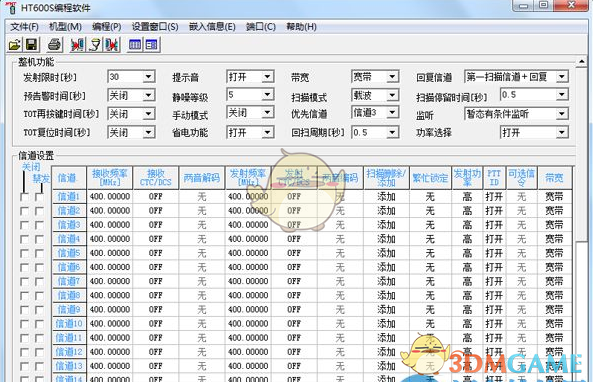Screen dimensions: 593x382
Task: Tick the 禁发 checkbox for 信道10
Action: coord(39,324)
